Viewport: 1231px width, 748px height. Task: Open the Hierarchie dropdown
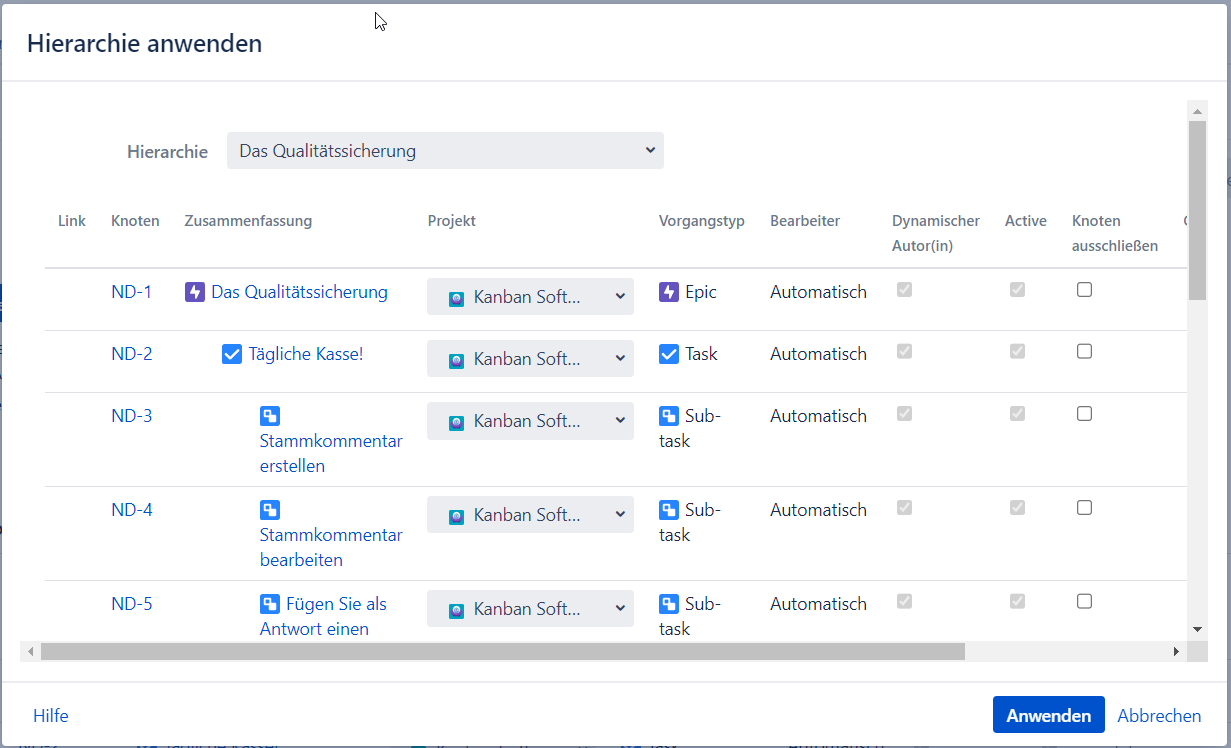click(x=445, y=151)
